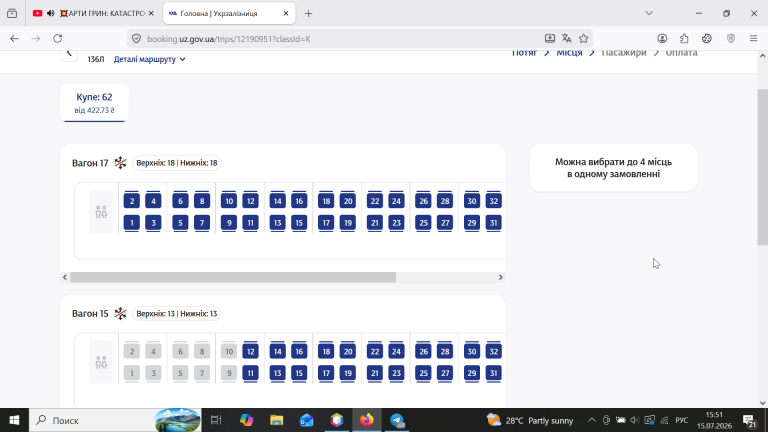Select the Купе: 62 class tab
The image size is (768, 432).
tap(95, 103)
